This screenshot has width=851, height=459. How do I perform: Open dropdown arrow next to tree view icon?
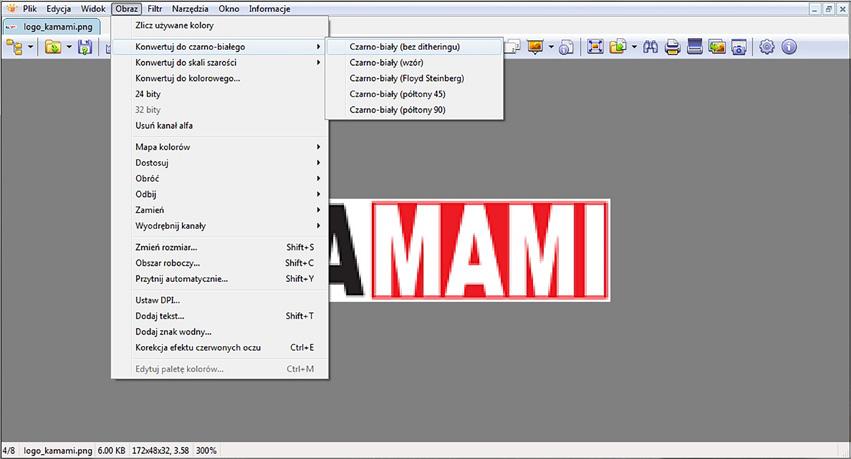(30, 47)
